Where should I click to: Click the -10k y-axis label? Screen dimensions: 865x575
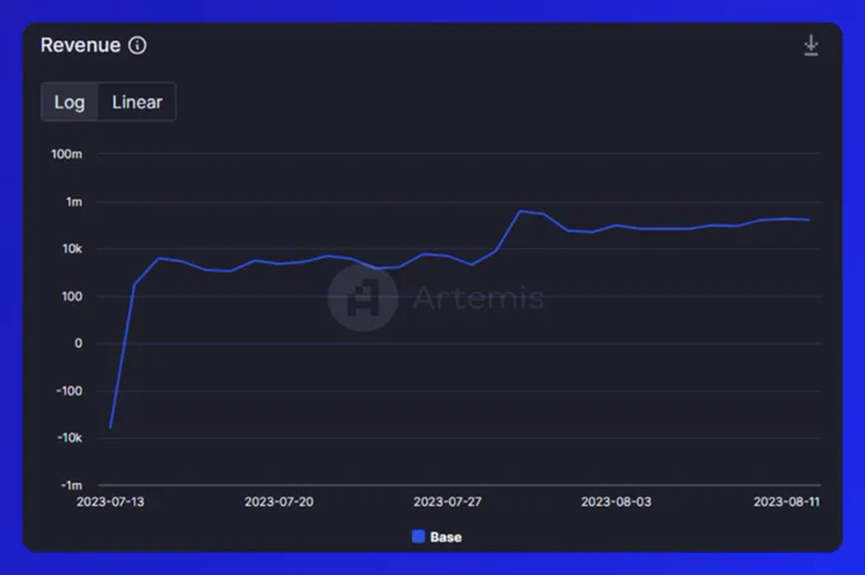(70, 438)
